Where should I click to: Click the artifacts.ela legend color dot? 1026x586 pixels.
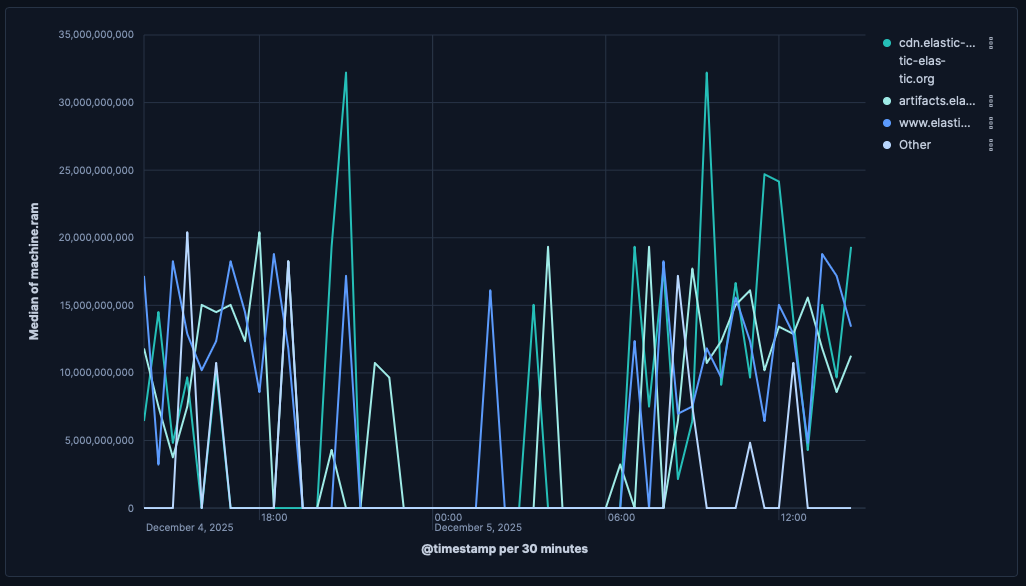(887, 101)
